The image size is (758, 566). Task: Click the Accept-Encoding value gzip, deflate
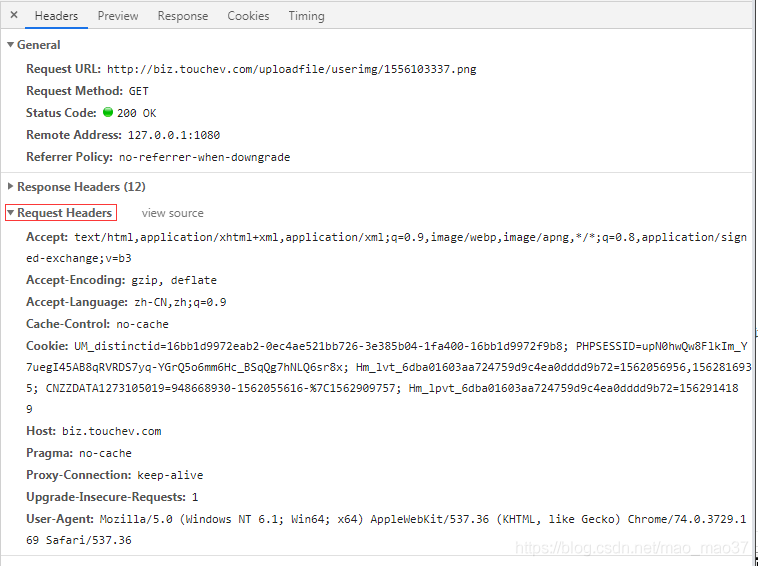tap(173, 280)
